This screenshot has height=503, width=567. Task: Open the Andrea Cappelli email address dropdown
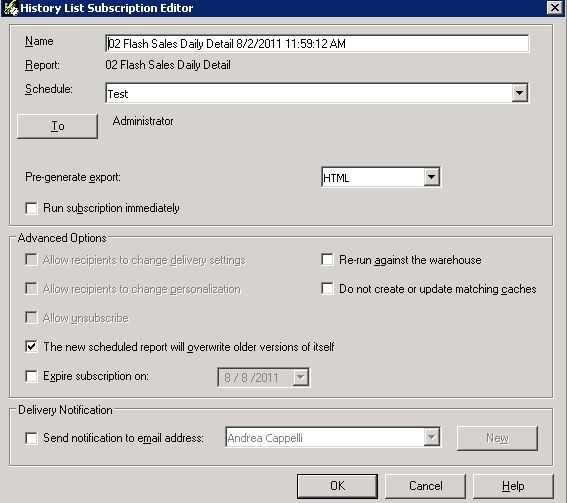[x=432, y=437]
